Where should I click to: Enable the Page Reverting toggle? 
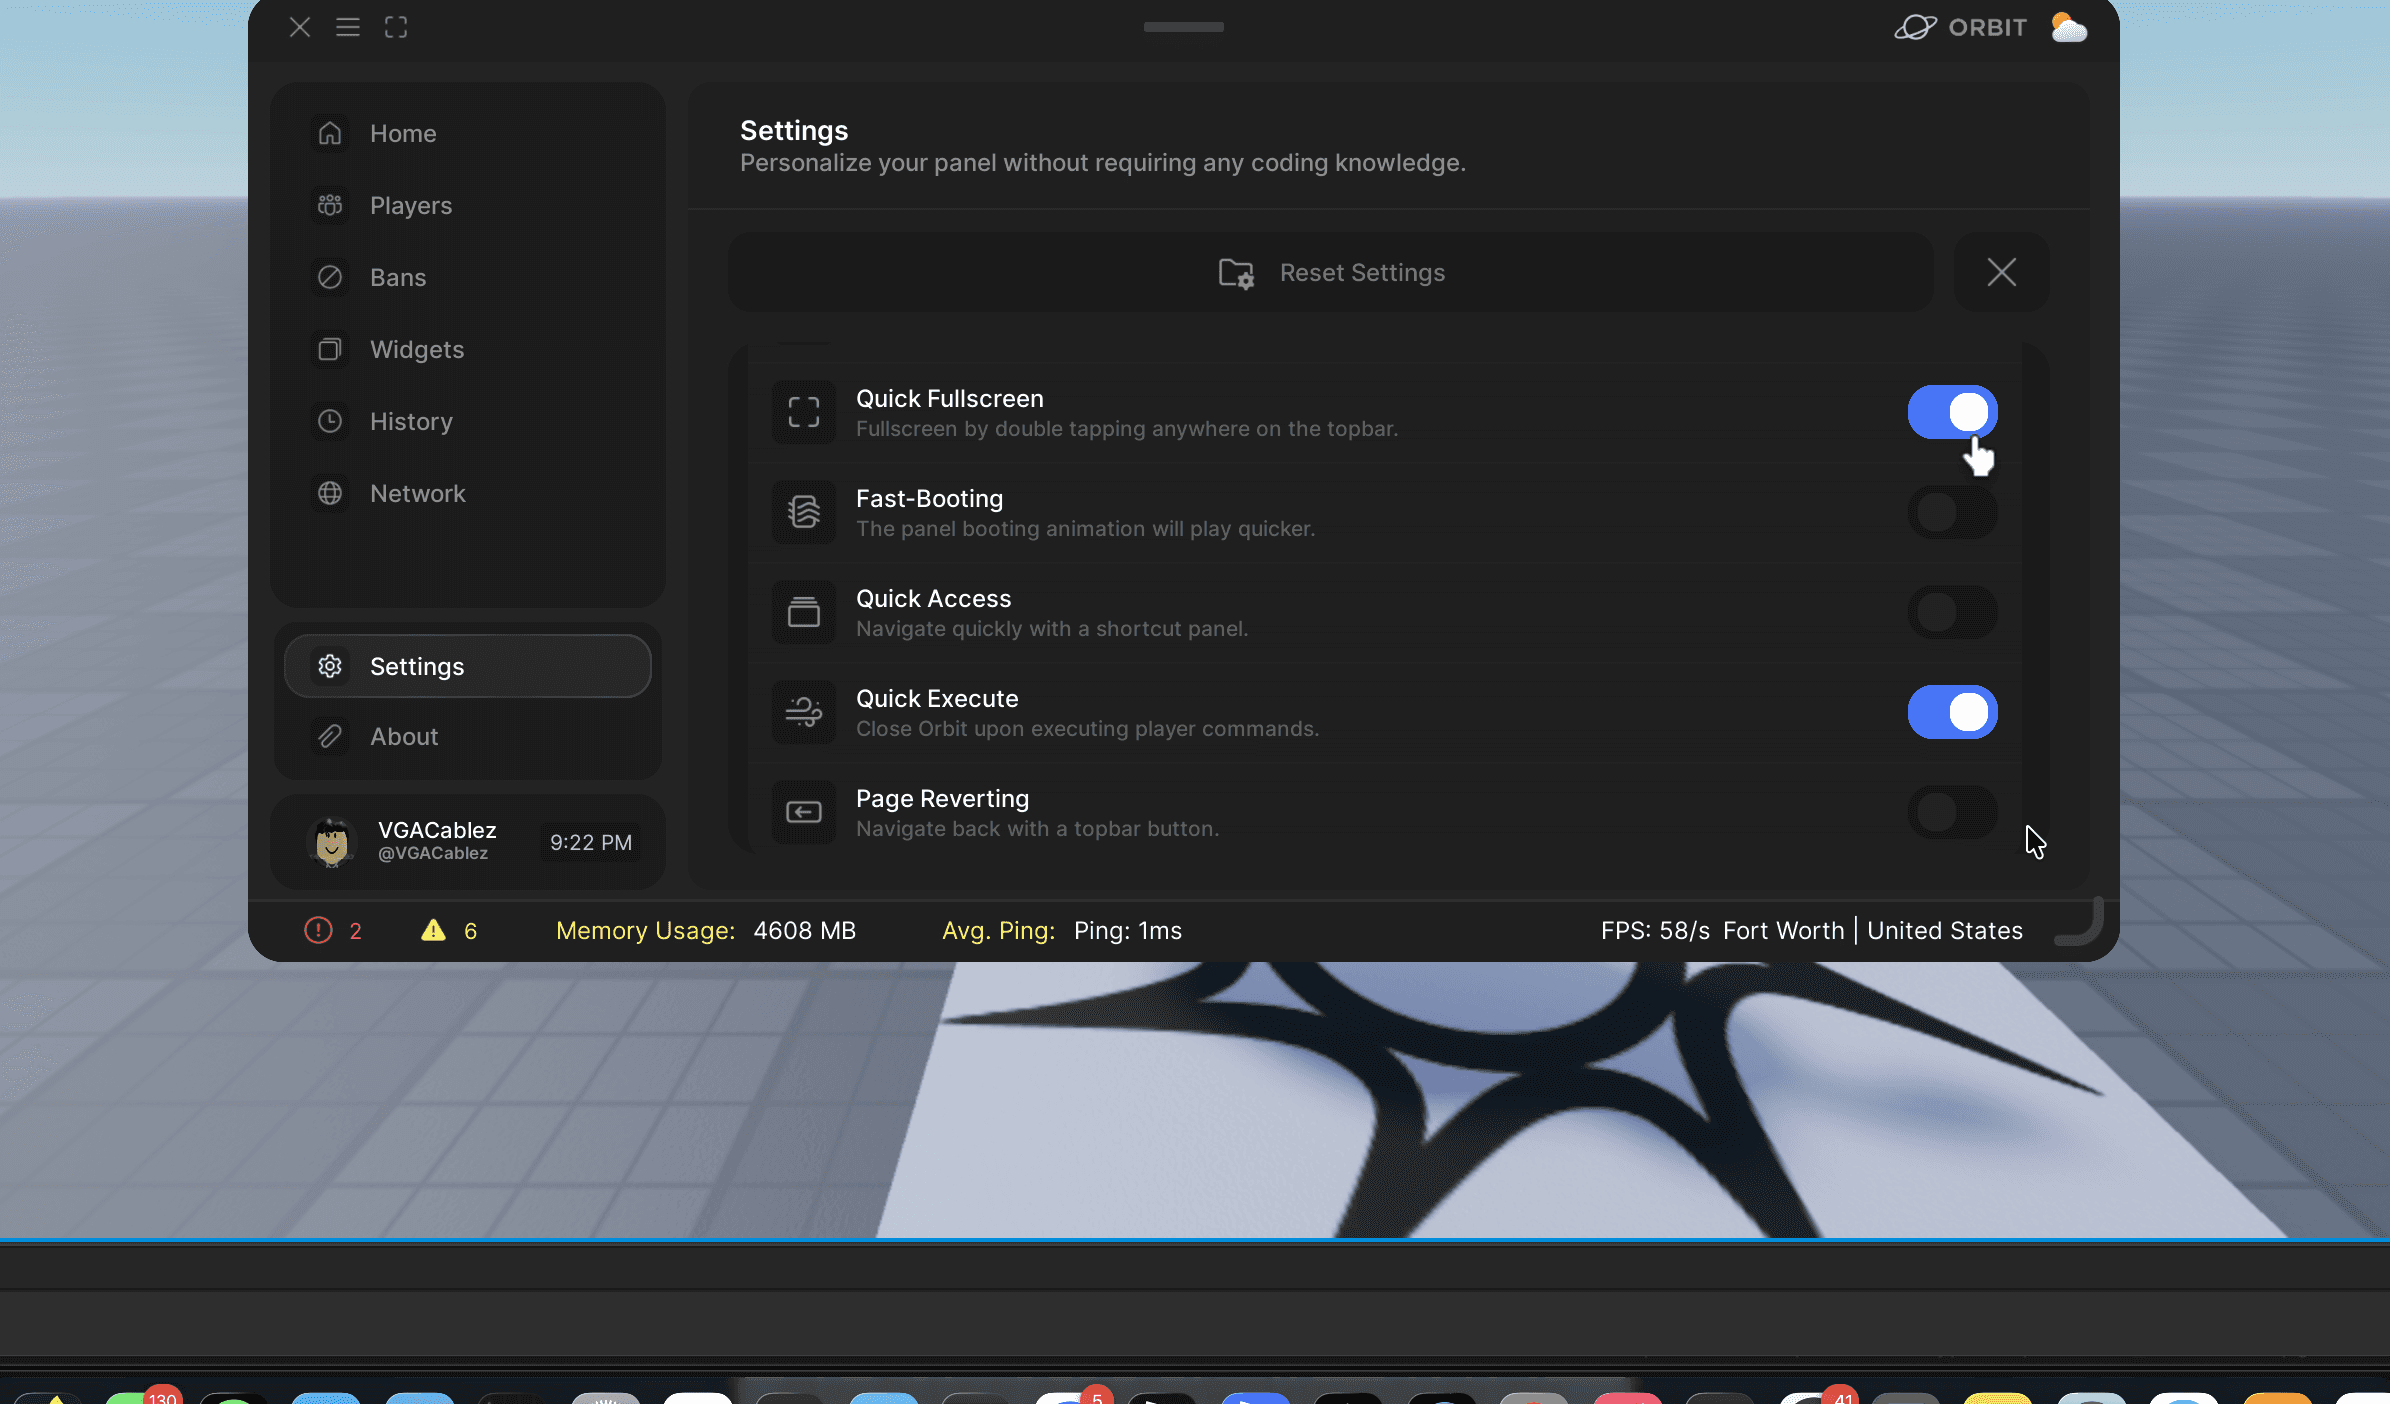point(1952,812)
